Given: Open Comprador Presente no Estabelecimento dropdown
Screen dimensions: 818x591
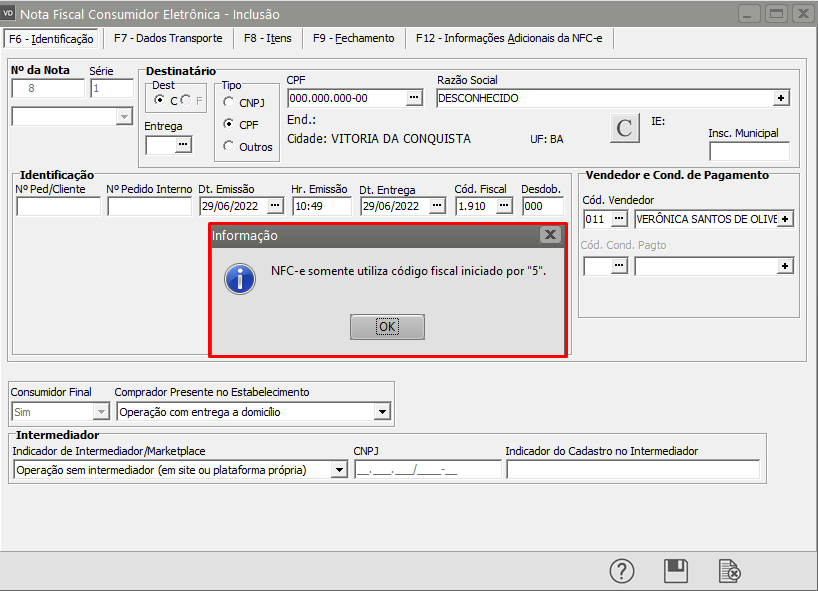Looking at the screenshot, I should click(x=382, y=411).
